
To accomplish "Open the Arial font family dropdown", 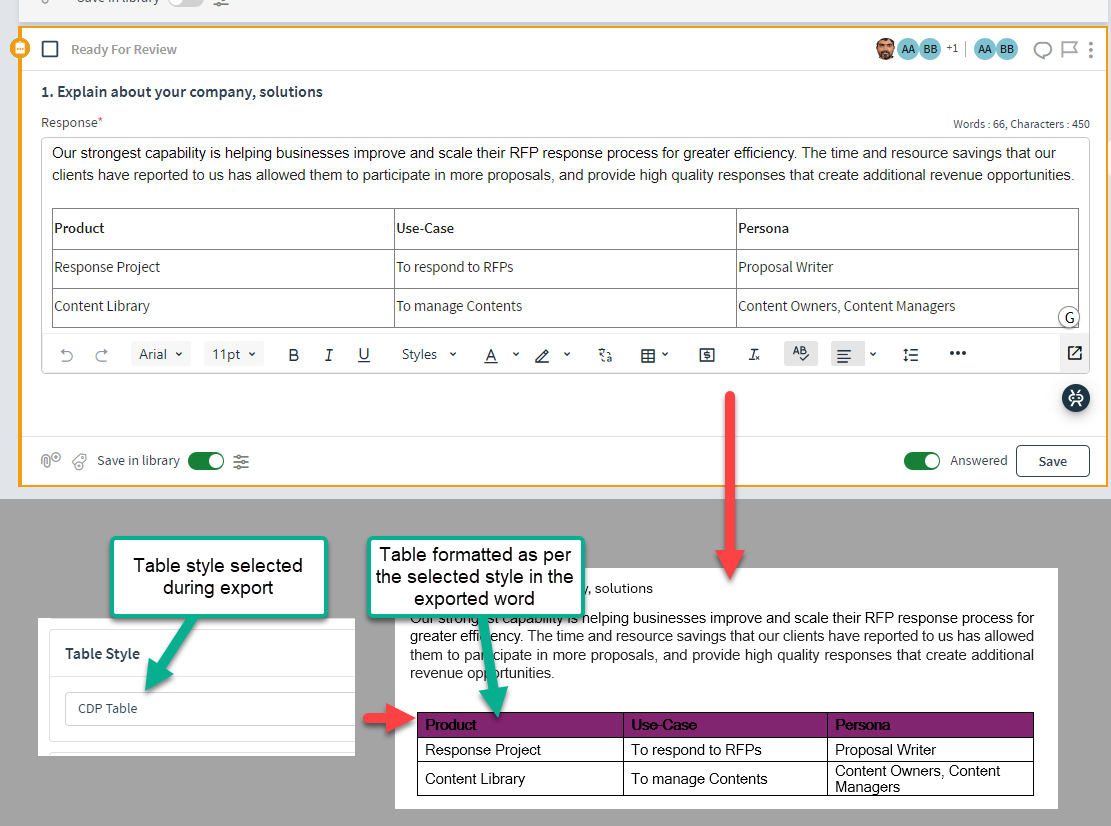I will pyautogui.click(x=160, y=353).
